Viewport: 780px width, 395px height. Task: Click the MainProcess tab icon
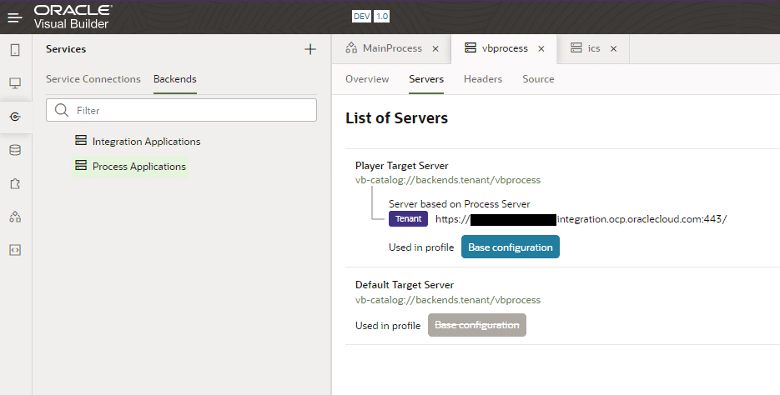click(x=351, y=48)
